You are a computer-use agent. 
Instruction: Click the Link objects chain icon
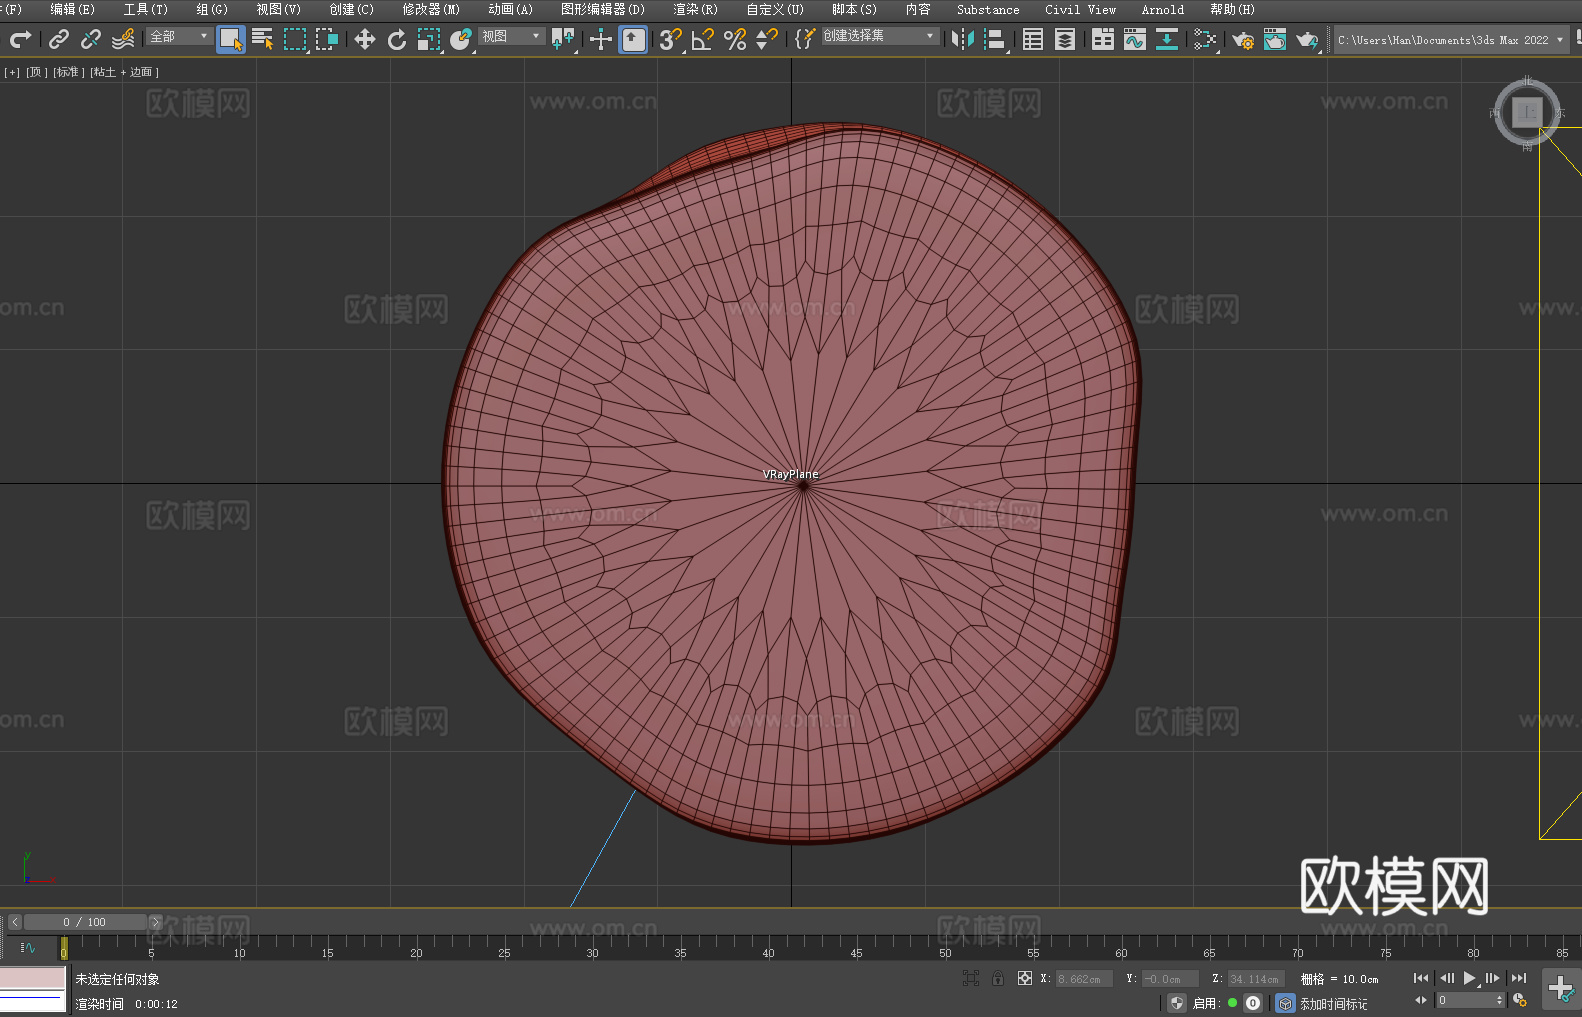59,39
